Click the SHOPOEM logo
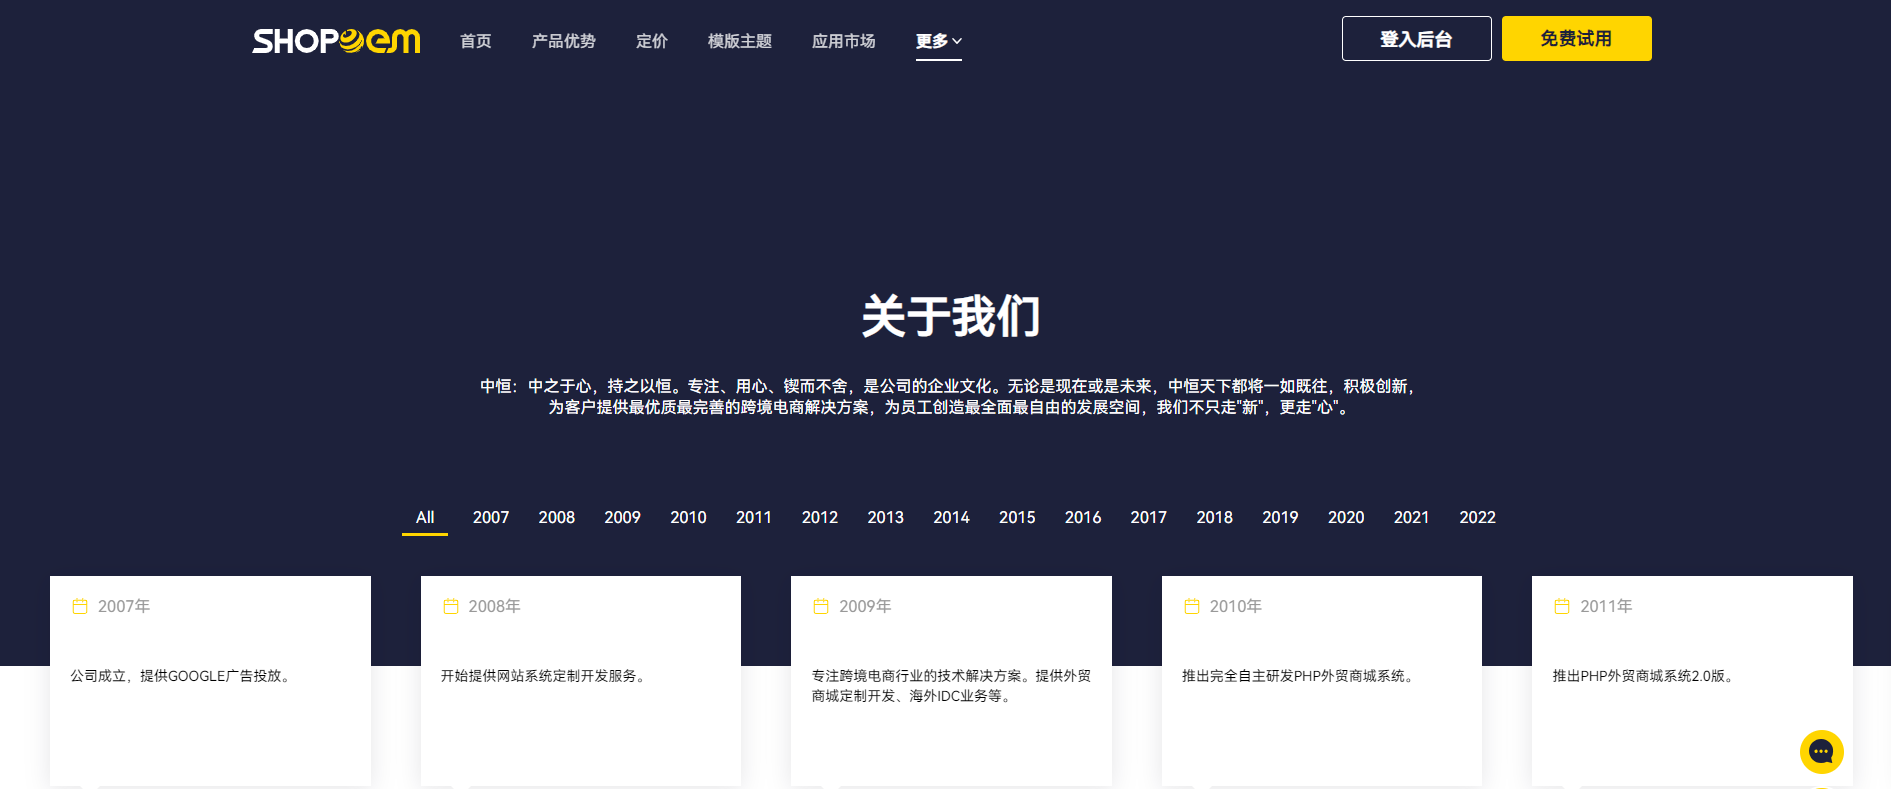Image resolution: width=1891 pixels, height=789 pixels. click(x=336, y=41)
